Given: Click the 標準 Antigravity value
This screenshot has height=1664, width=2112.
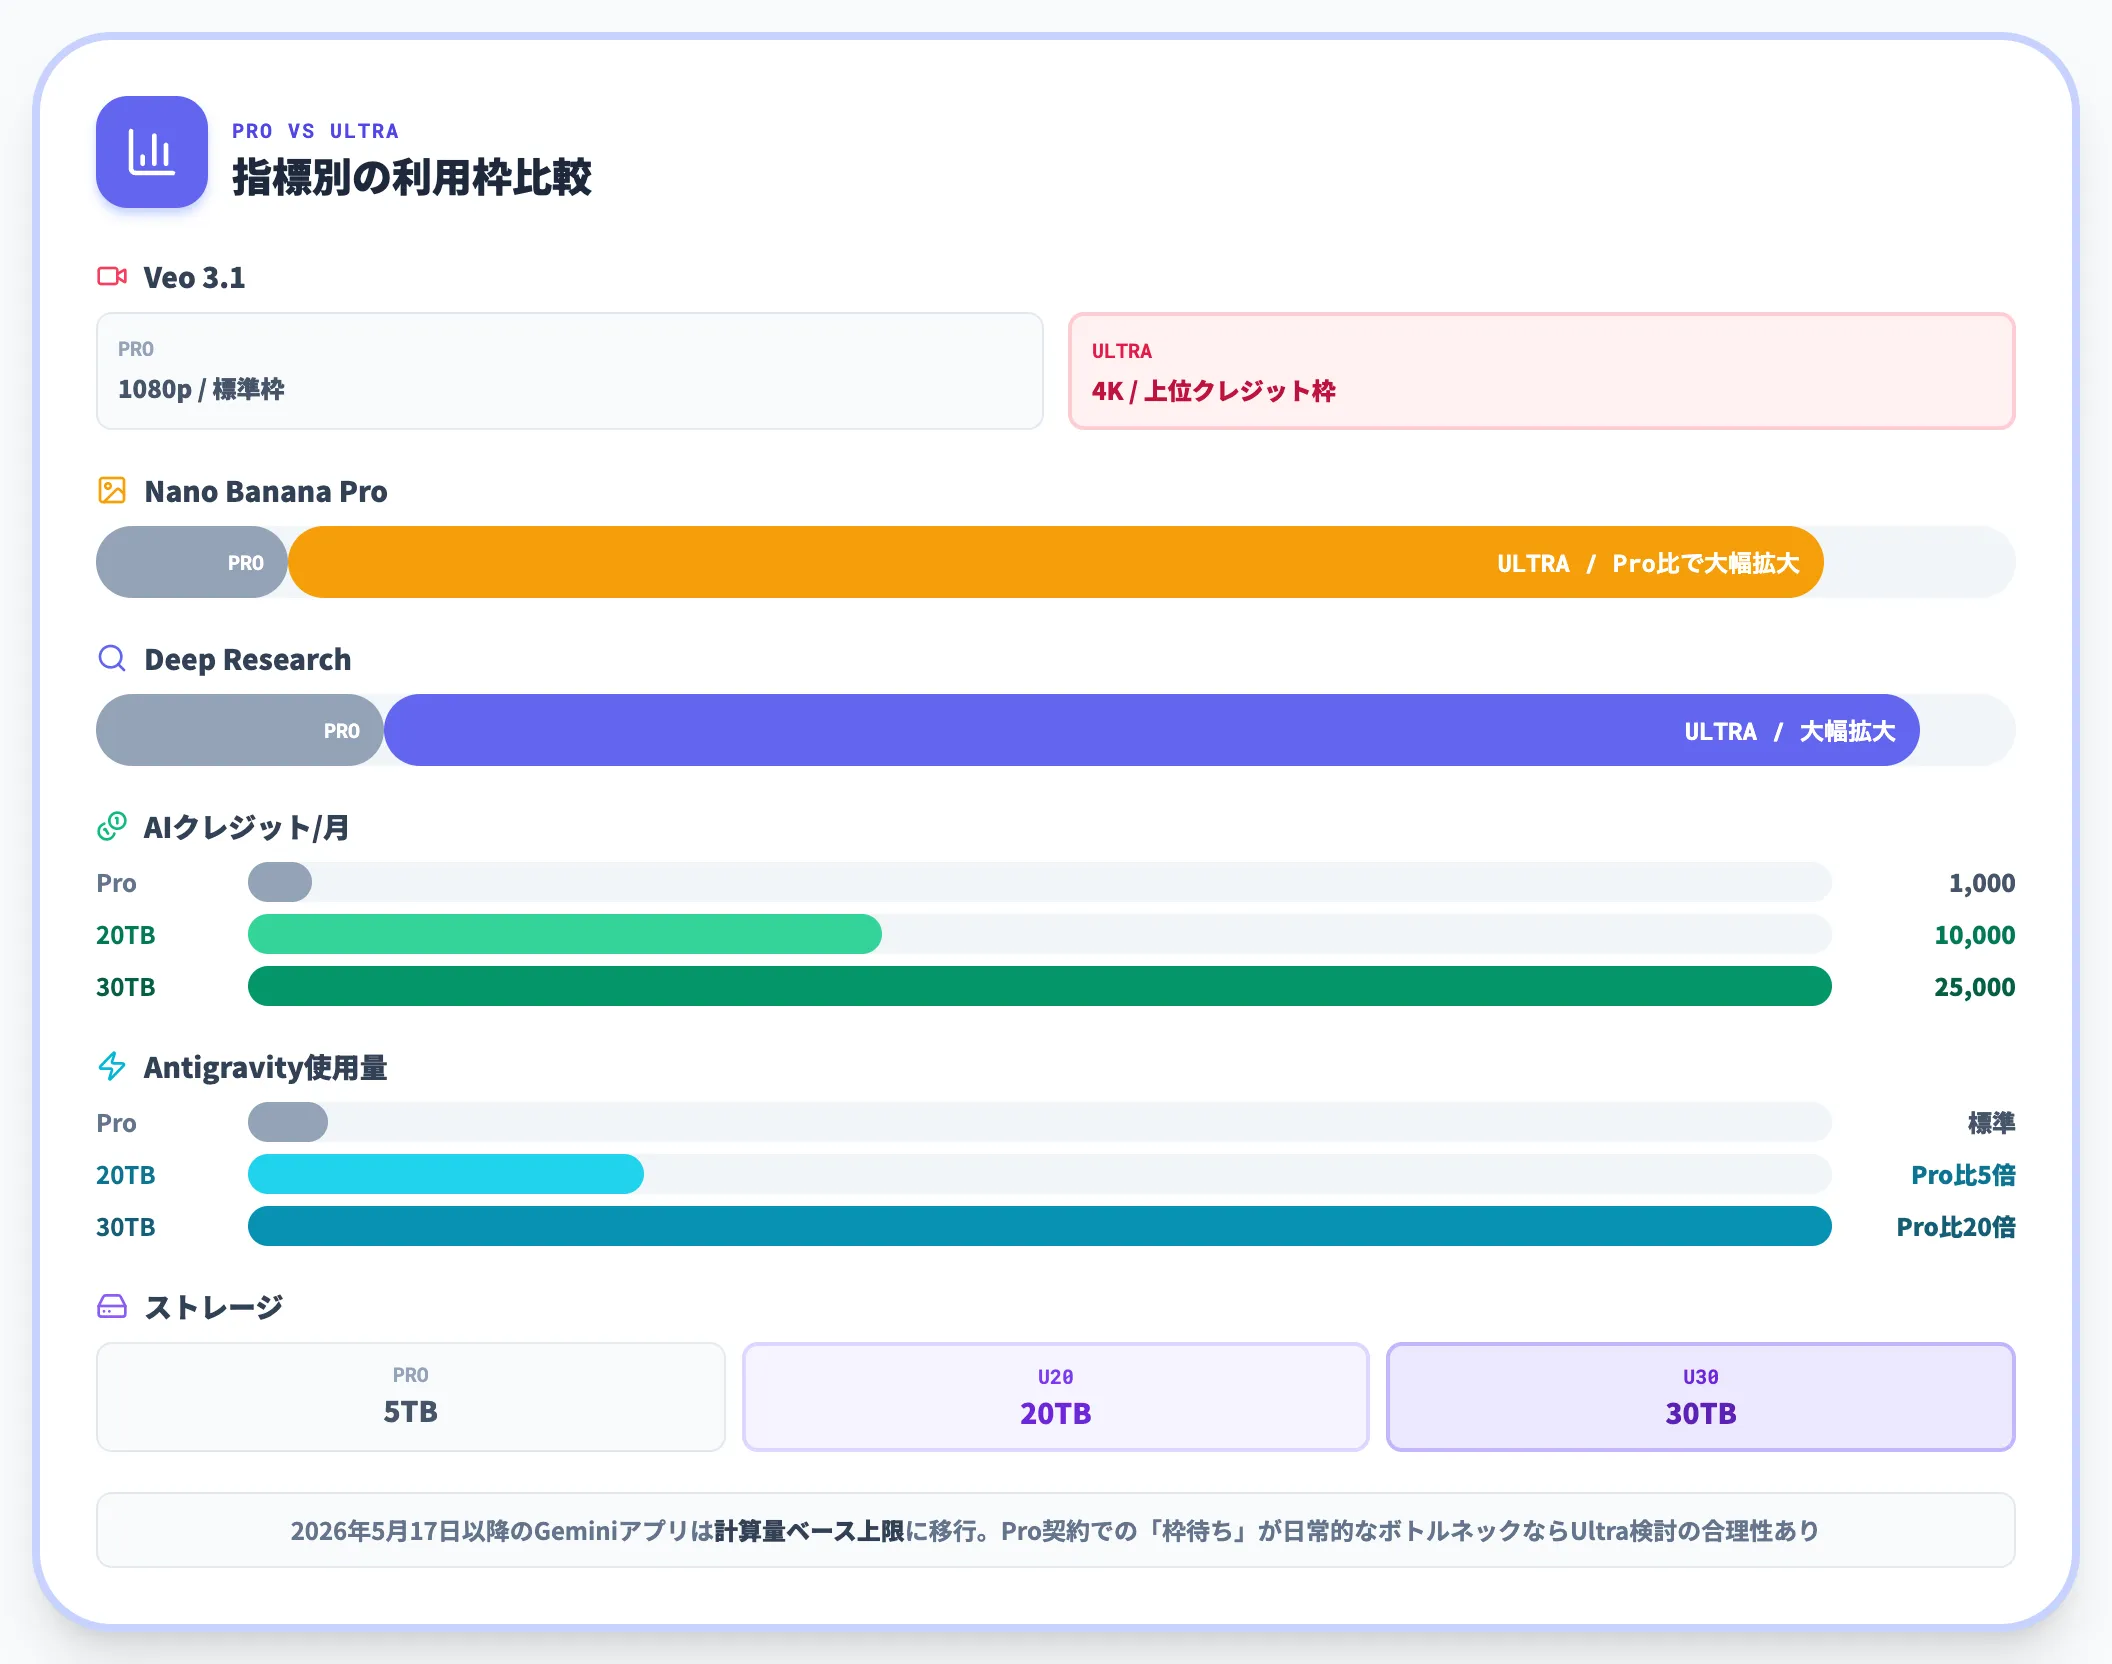Looking at the screenshot, I should tap(1992, 1122).
